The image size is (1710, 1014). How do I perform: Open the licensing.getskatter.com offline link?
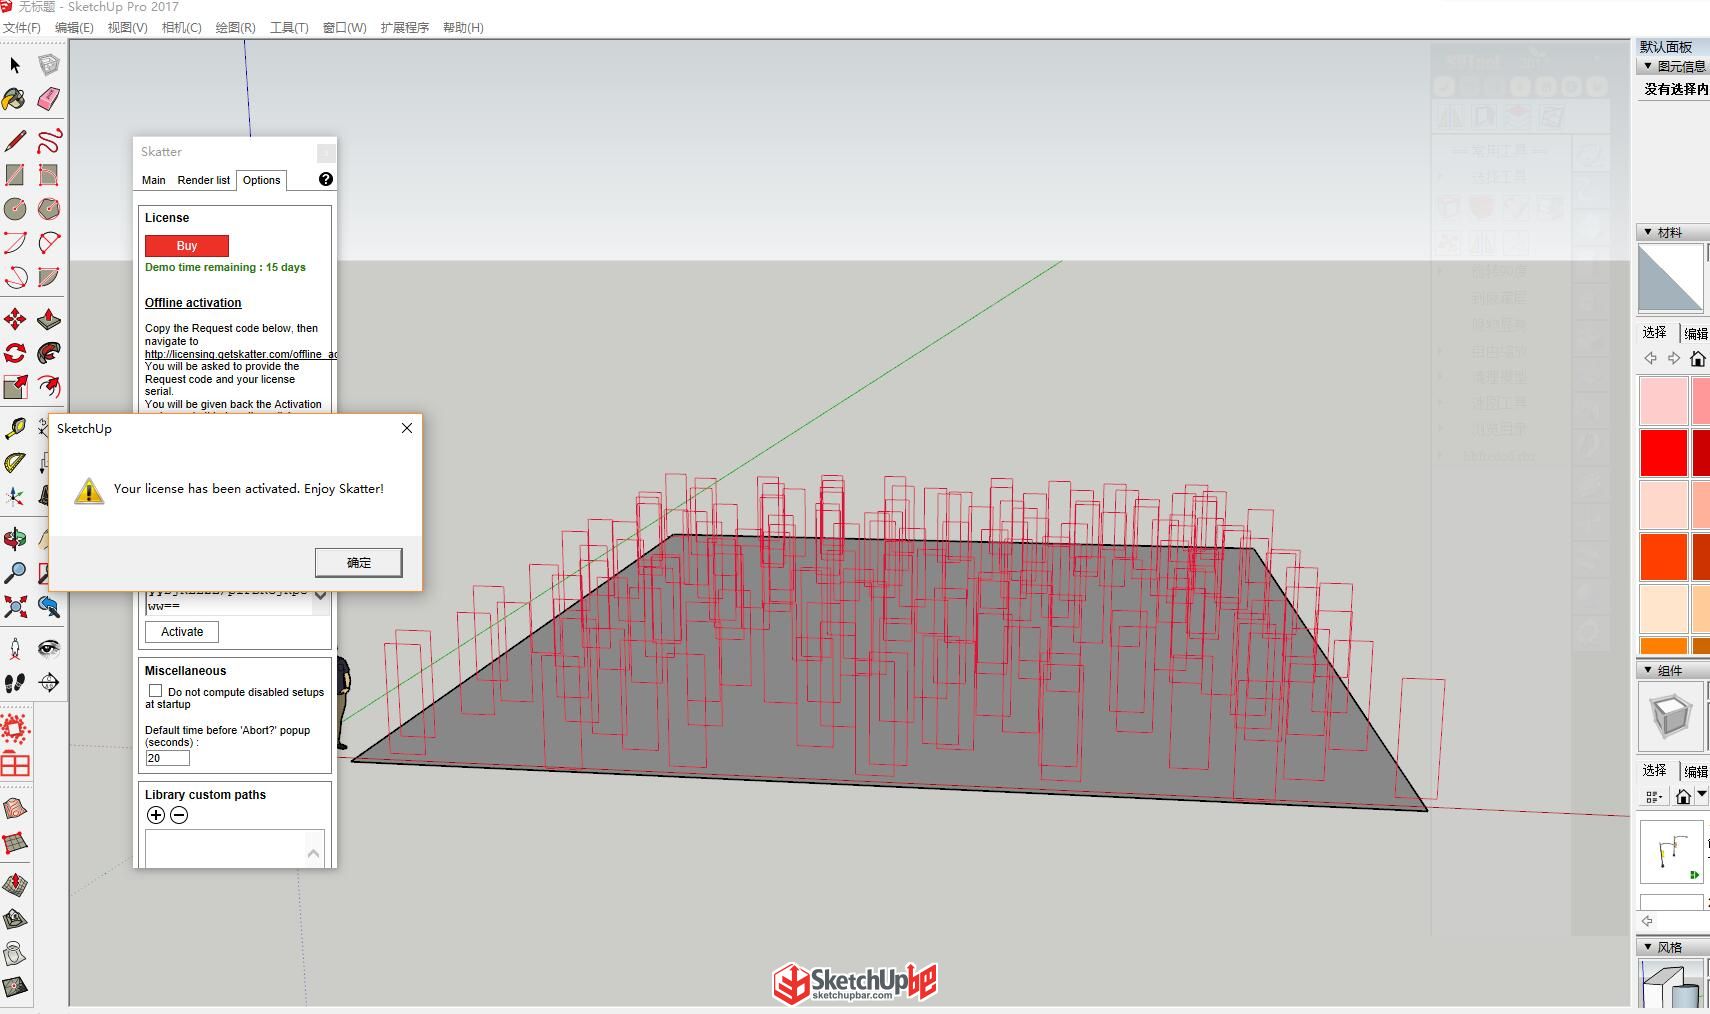click(240, 354)
